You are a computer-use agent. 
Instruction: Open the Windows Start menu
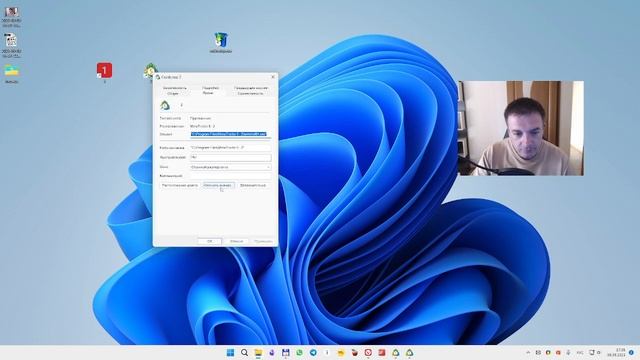tap(230, 352)
